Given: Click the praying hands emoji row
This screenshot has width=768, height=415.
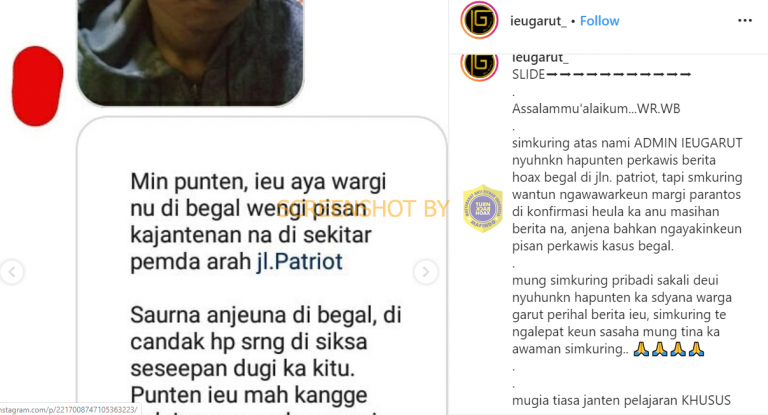Looking at the screenshot, I should tap(669, 349).
